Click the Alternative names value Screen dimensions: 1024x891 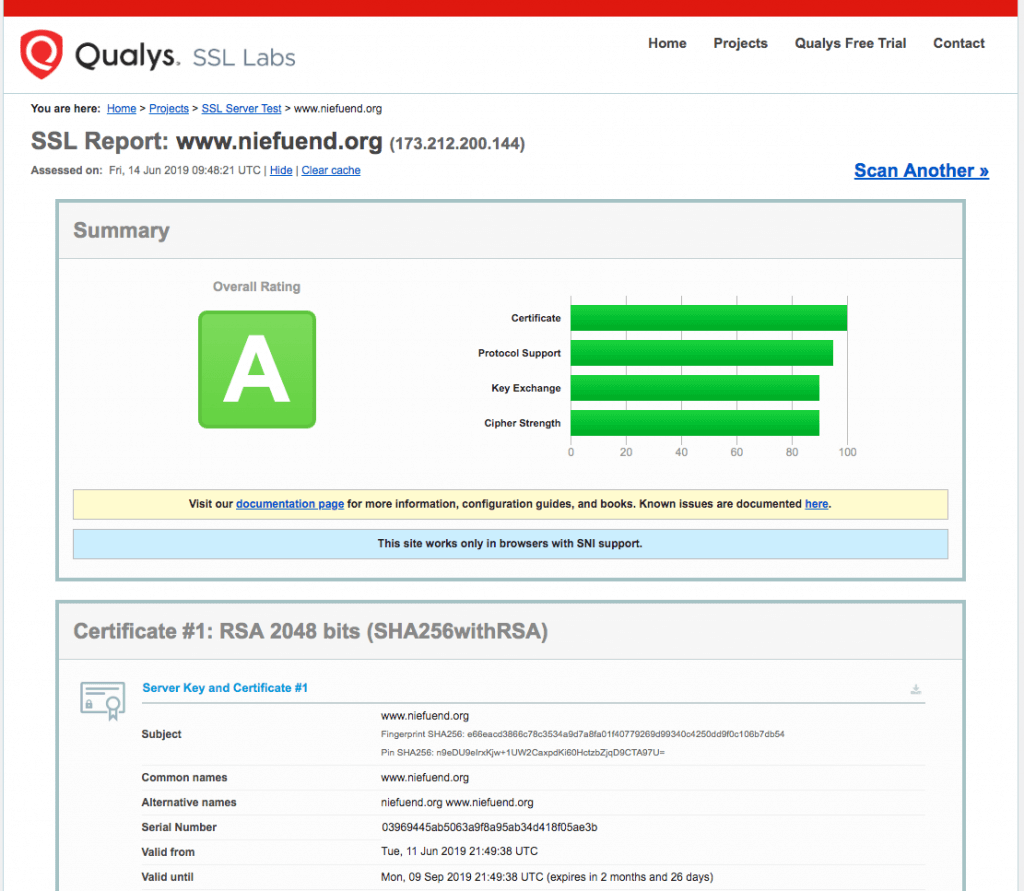coord(457,802)
